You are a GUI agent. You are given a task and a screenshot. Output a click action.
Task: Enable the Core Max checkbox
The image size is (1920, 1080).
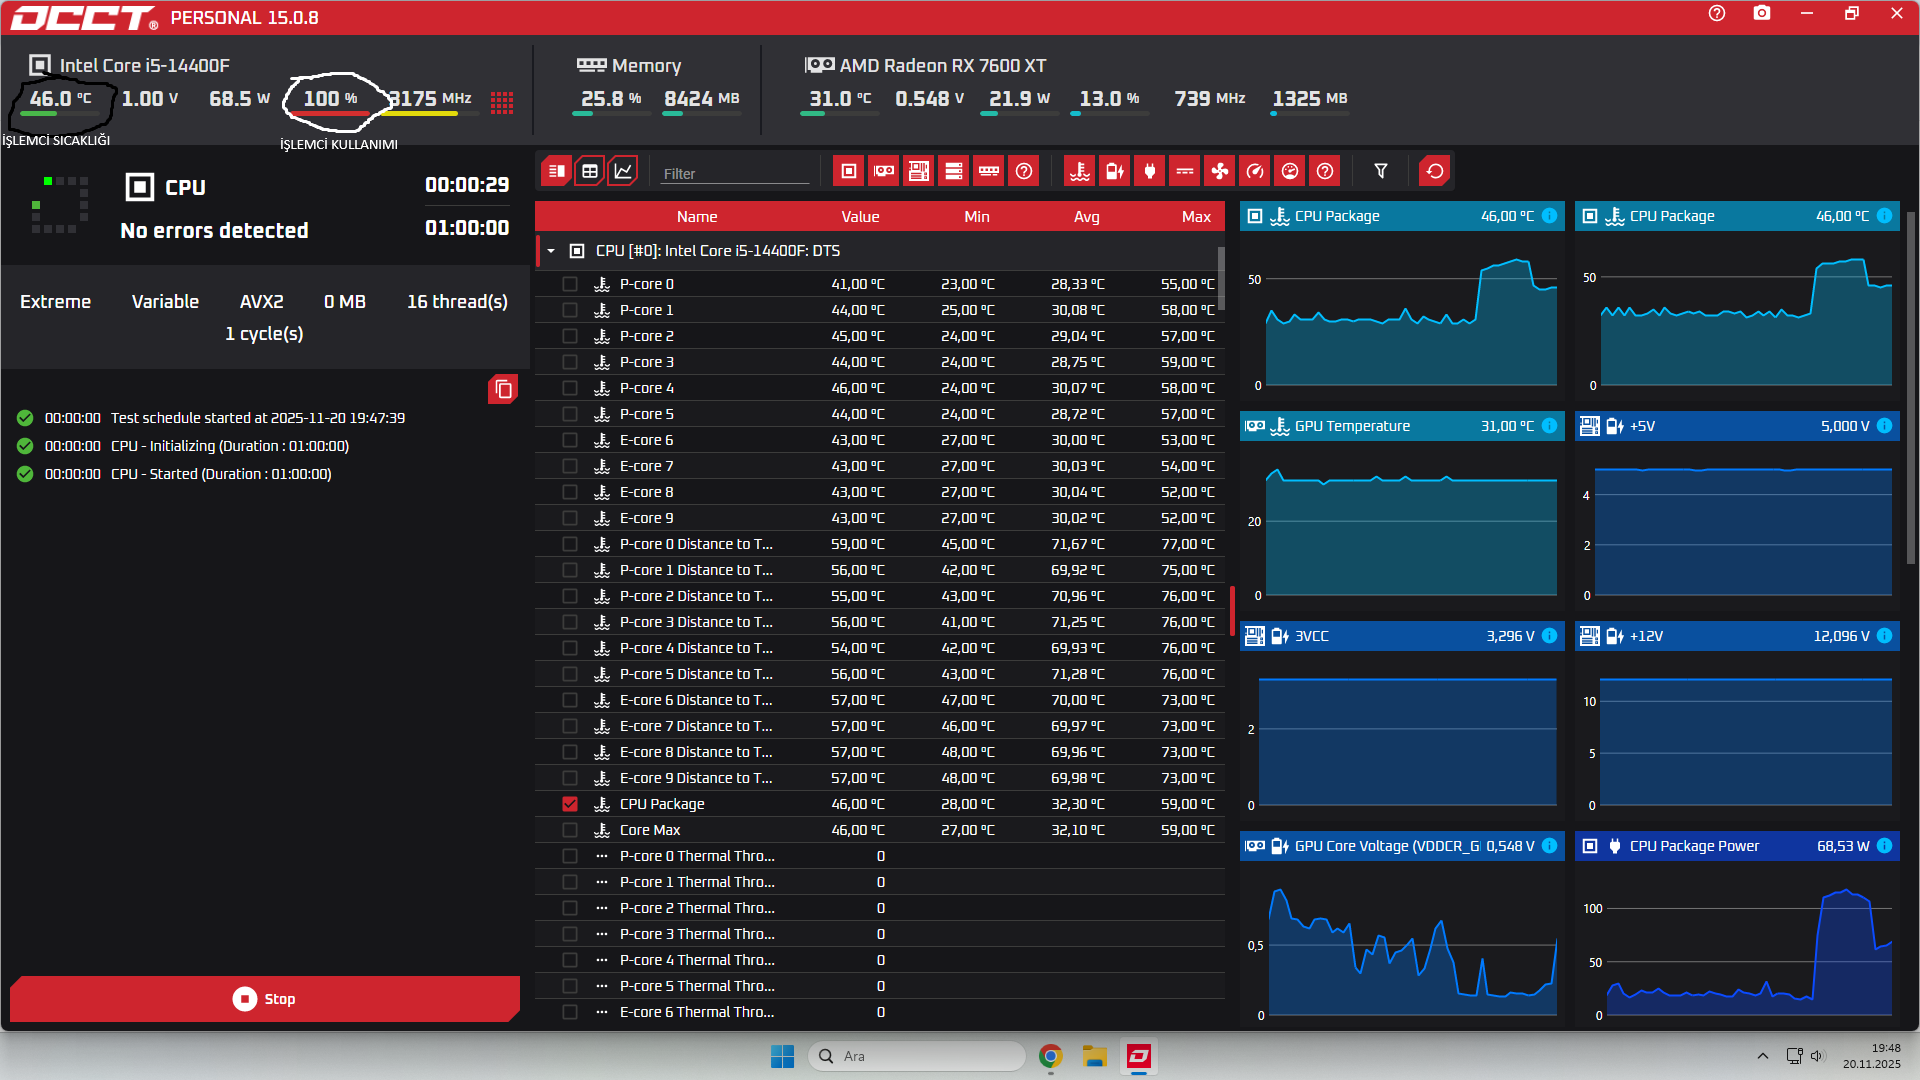570,830
